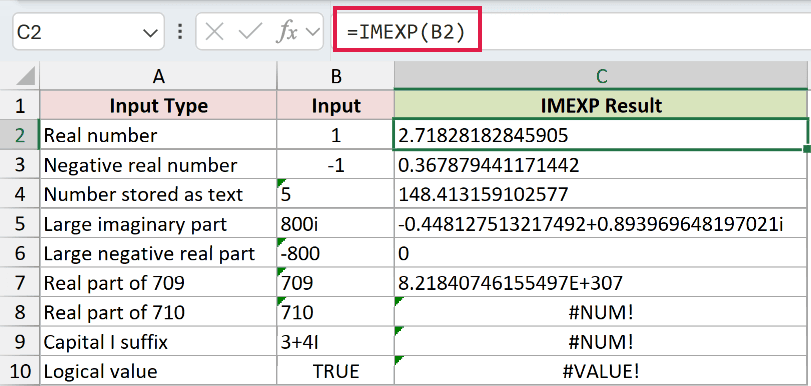Click input cell containing -800
Viewport: 811px width, 386px height.
(336, 254)
